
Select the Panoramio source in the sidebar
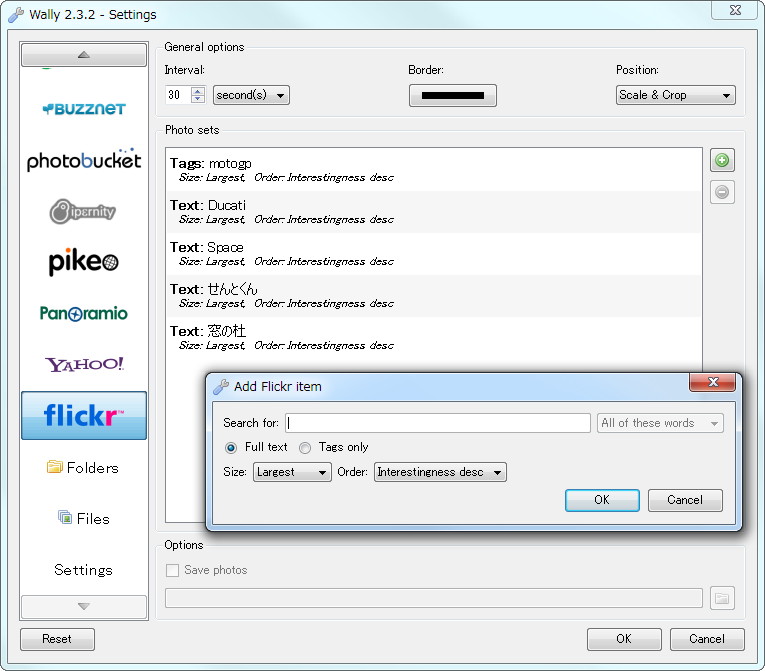tap(84, 313)
